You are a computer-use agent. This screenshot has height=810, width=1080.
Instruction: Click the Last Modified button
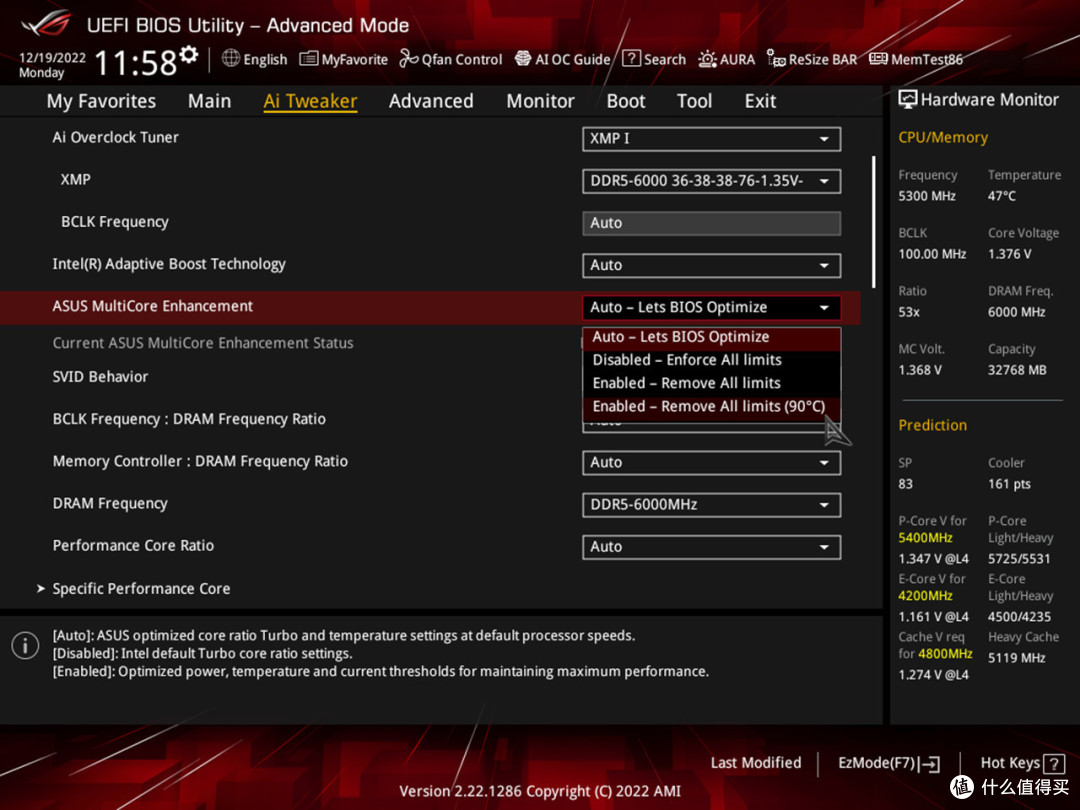click(x=756, y=763)
